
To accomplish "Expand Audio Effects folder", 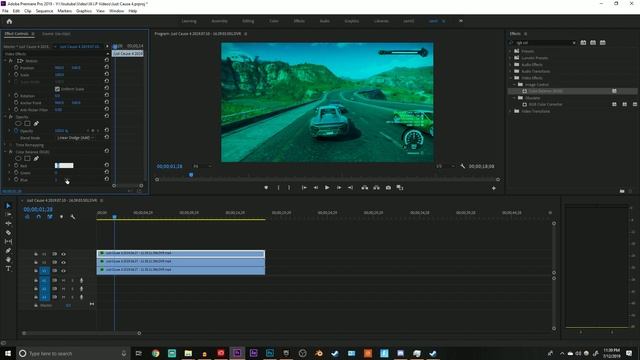I will (510, 64).
